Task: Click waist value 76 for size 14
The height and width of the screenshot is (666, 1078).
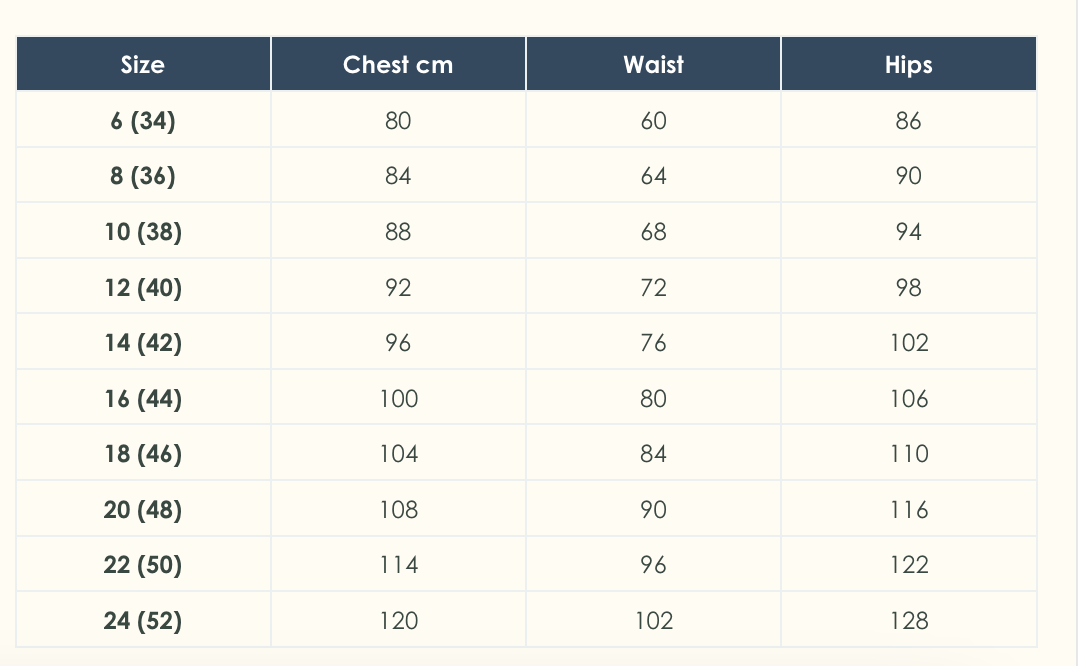Action: pyautogui.click(x=653, y=343)
